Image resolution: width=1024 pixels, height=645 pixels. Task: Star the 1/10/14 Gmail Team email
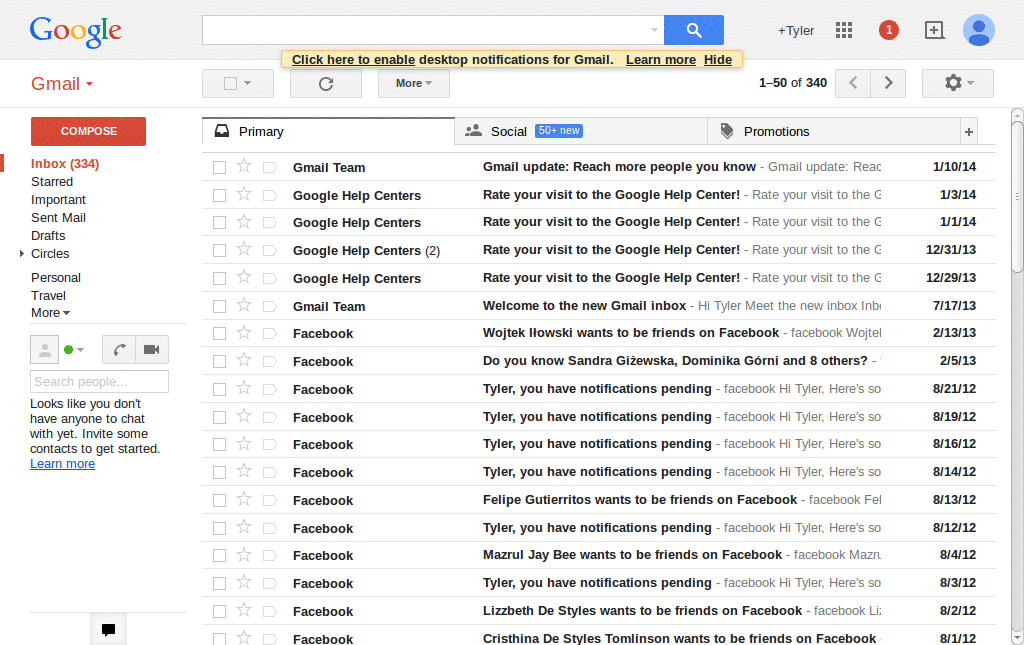[x=244, y=166]
